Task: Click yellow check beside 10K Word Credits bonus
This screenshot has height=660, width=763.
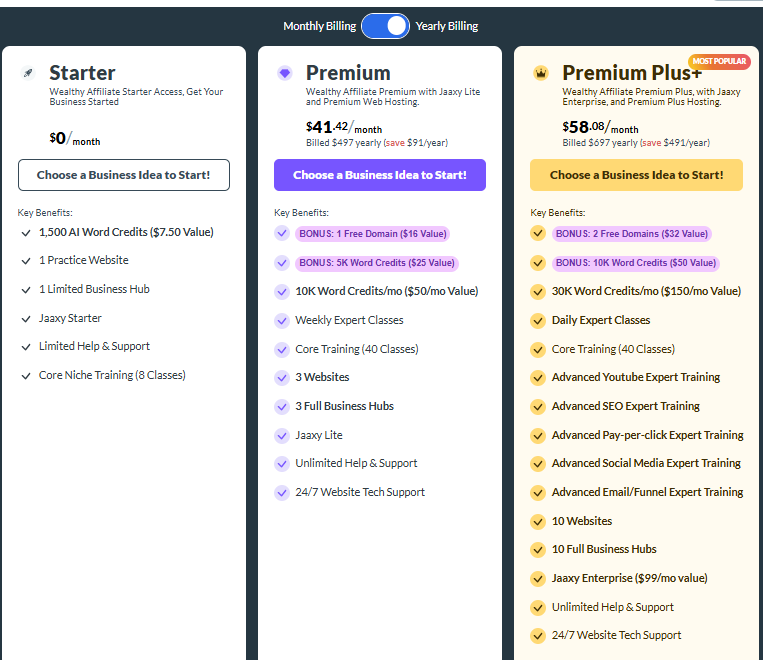Action: (x=538, y=263)
